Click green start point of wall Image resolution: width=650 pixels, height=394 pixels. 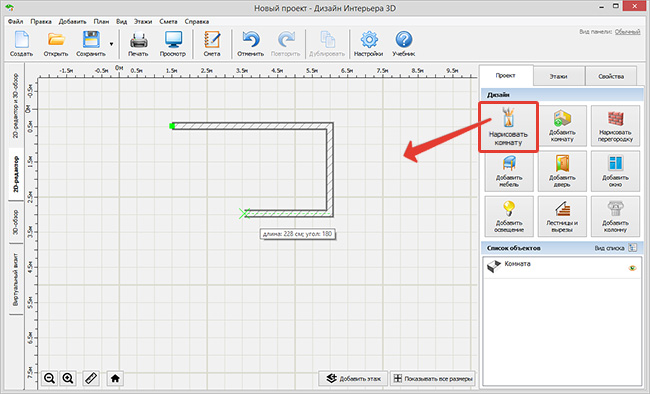pos(172,126)
